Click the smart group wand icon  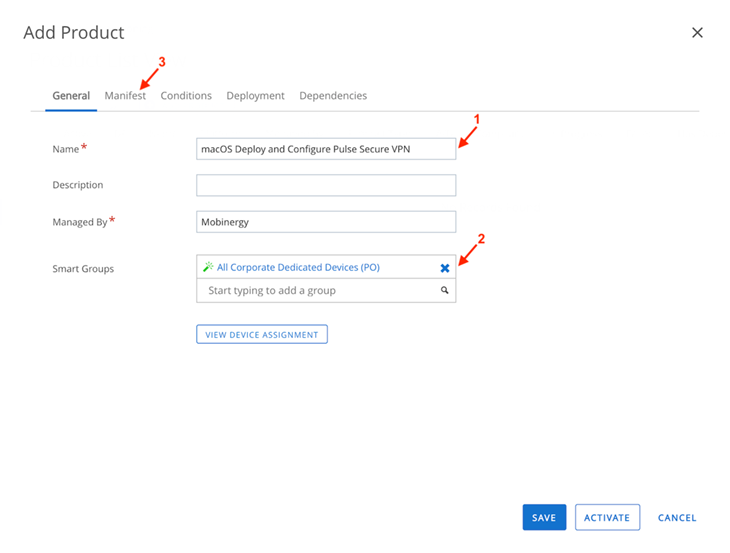coord(208,267)
